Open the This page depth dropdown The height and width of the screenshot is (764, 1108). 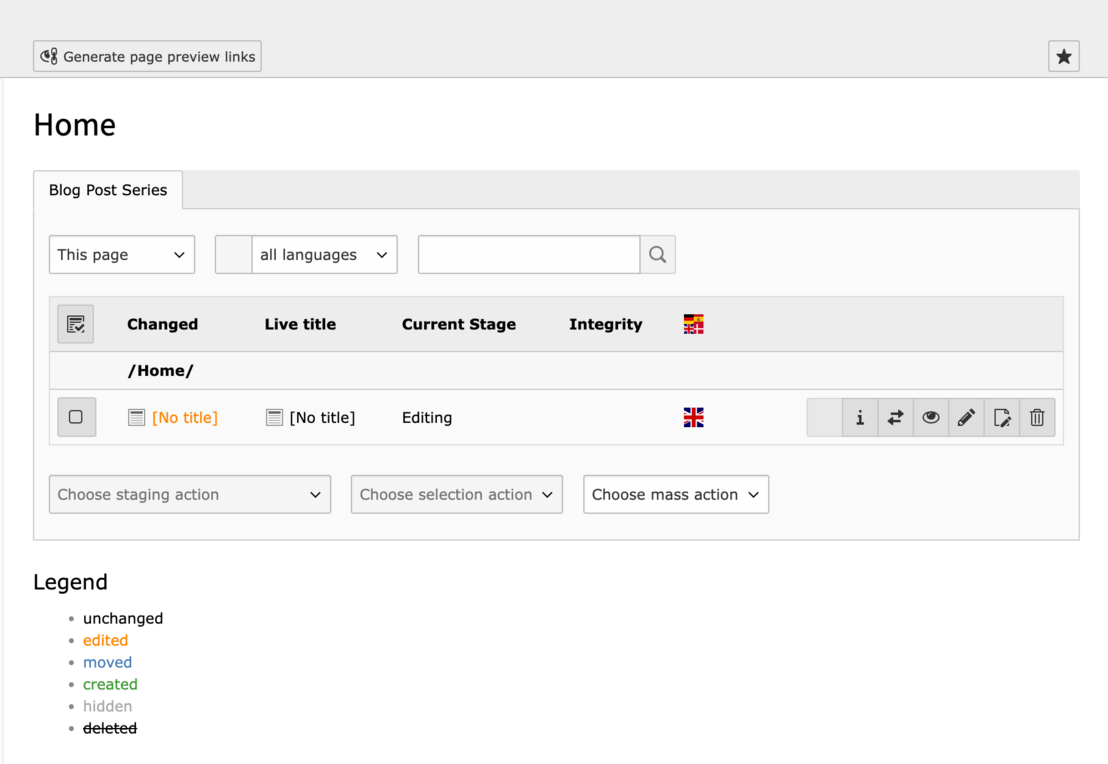tap(121, 254)
